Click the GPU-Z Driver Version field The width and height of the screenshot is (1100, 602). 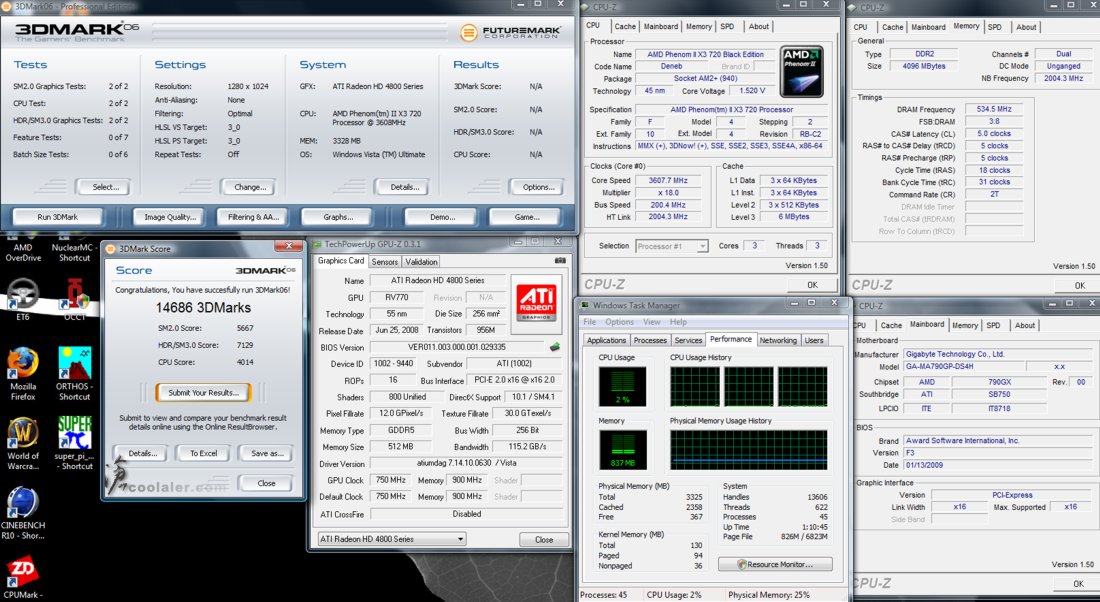(466, 463)
